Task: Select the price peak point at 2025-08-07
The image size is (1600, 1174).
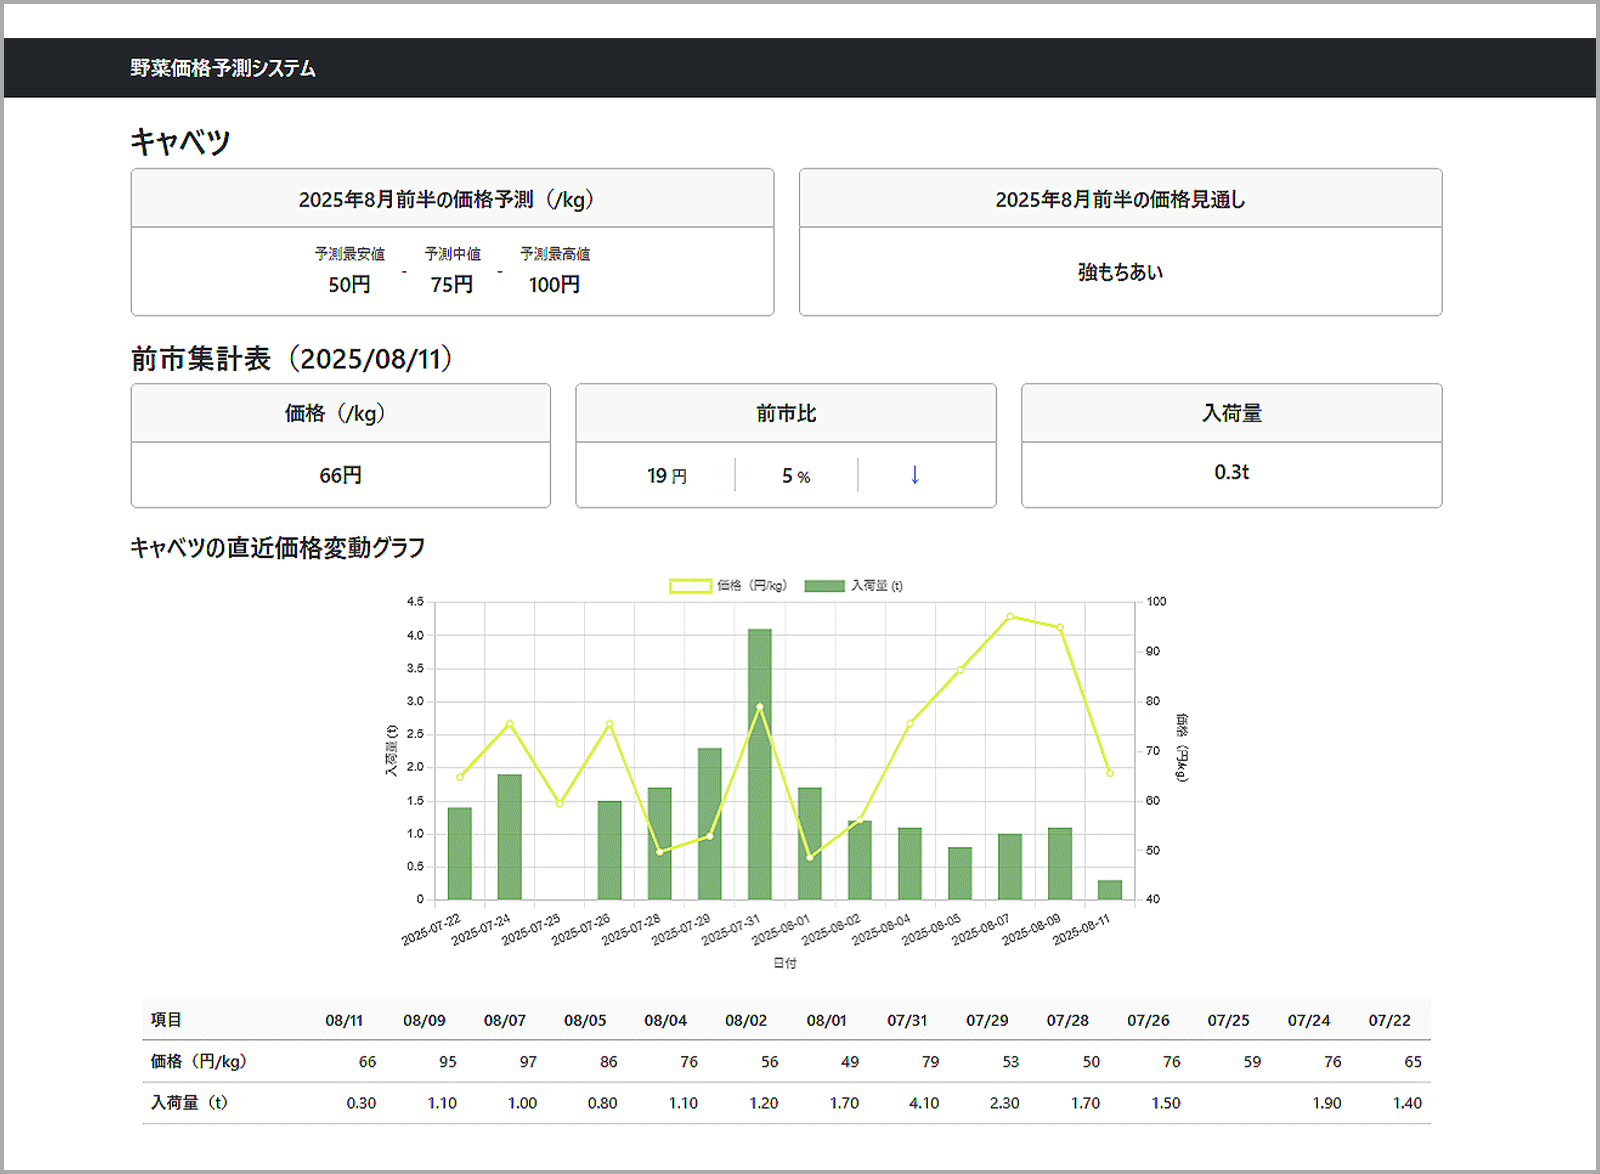Action: [1010, 617]
